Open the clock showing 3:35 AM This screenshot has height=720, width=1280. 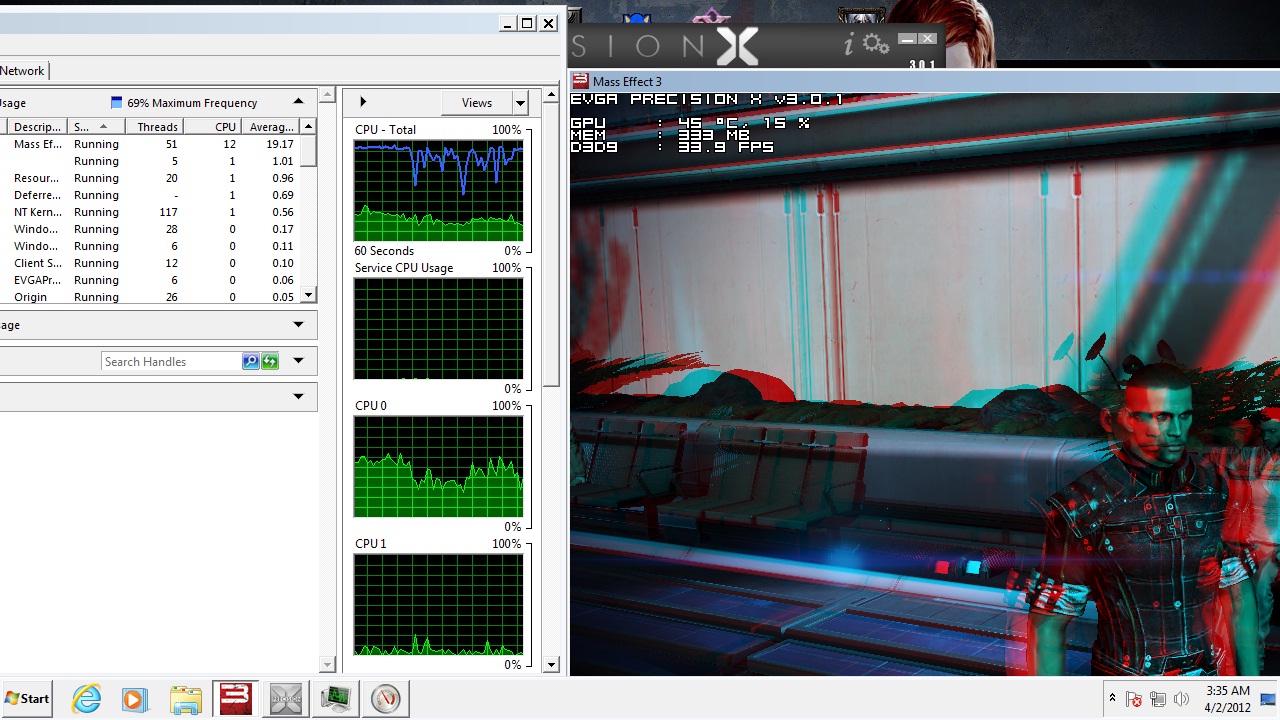point(1227,699)
